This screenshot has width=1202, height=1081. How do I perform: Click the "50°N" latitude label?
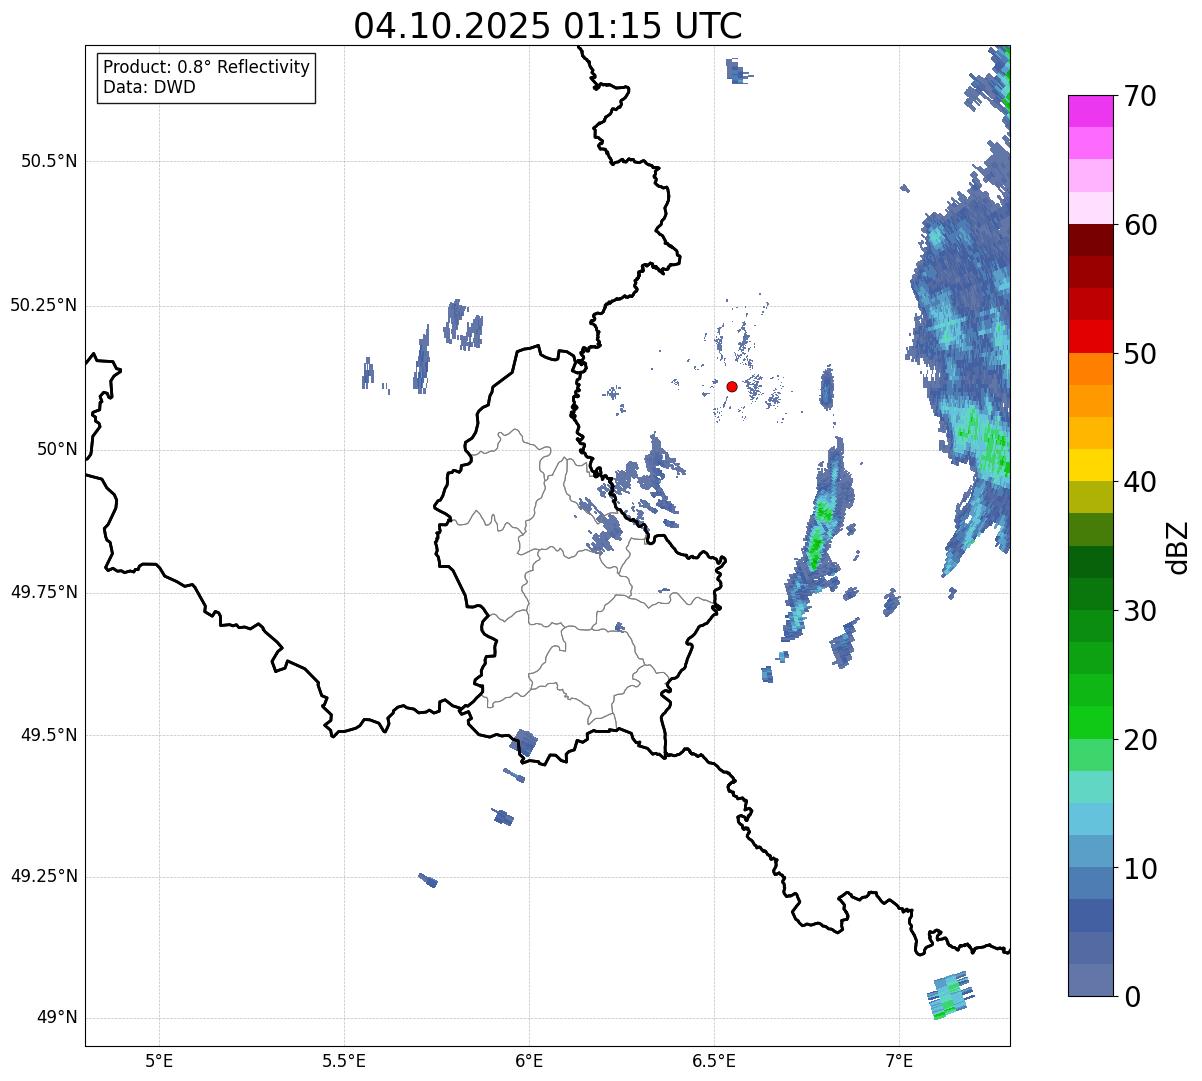57,449
